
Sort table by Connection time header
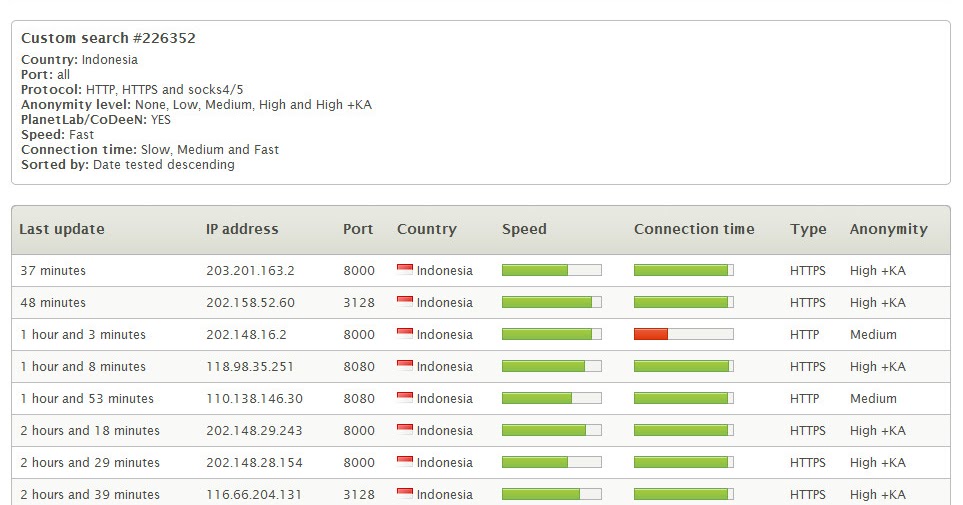coord(694,229)
